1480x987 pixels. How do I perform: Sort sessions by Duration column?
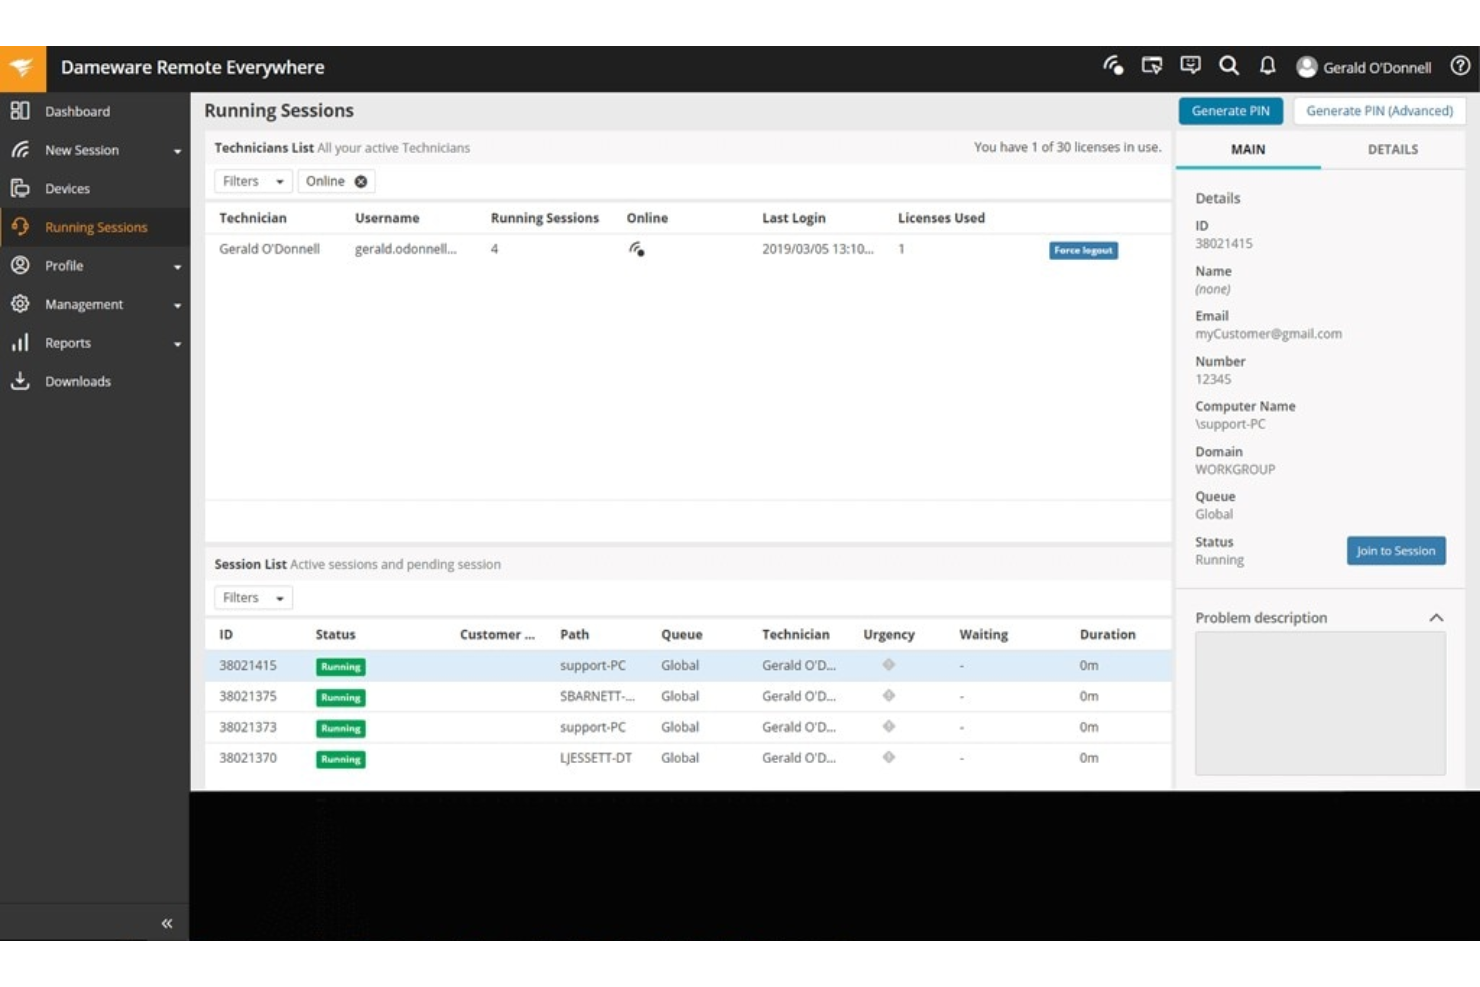[1107, 634]
